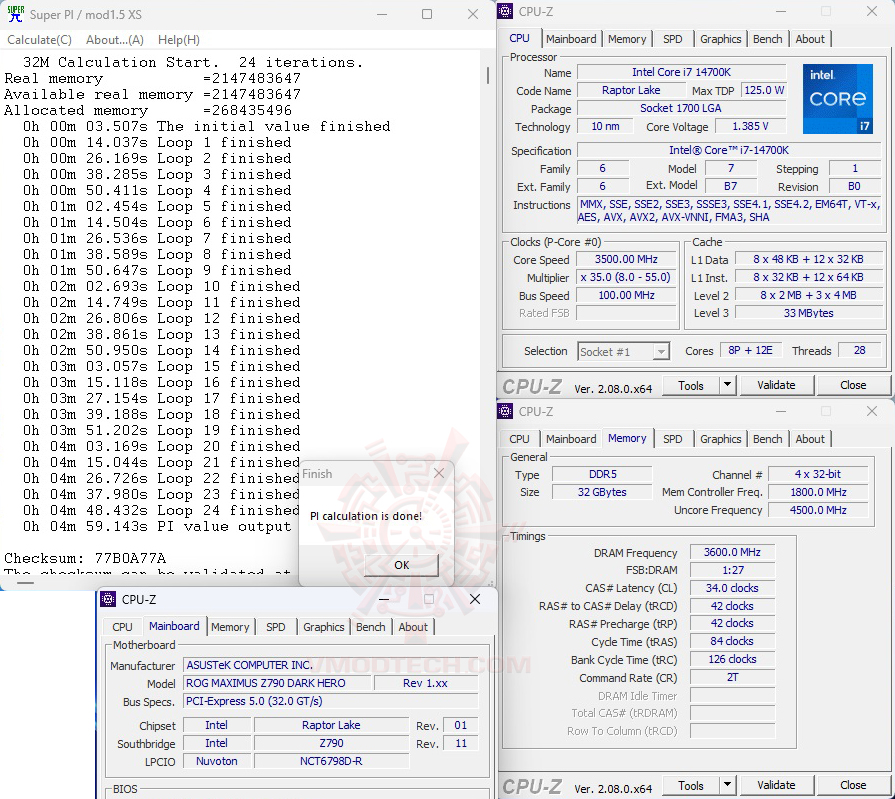Click the CPU-Z icon on the Mainboard window
The image size is (895, 799).
(x=105, y=600)
